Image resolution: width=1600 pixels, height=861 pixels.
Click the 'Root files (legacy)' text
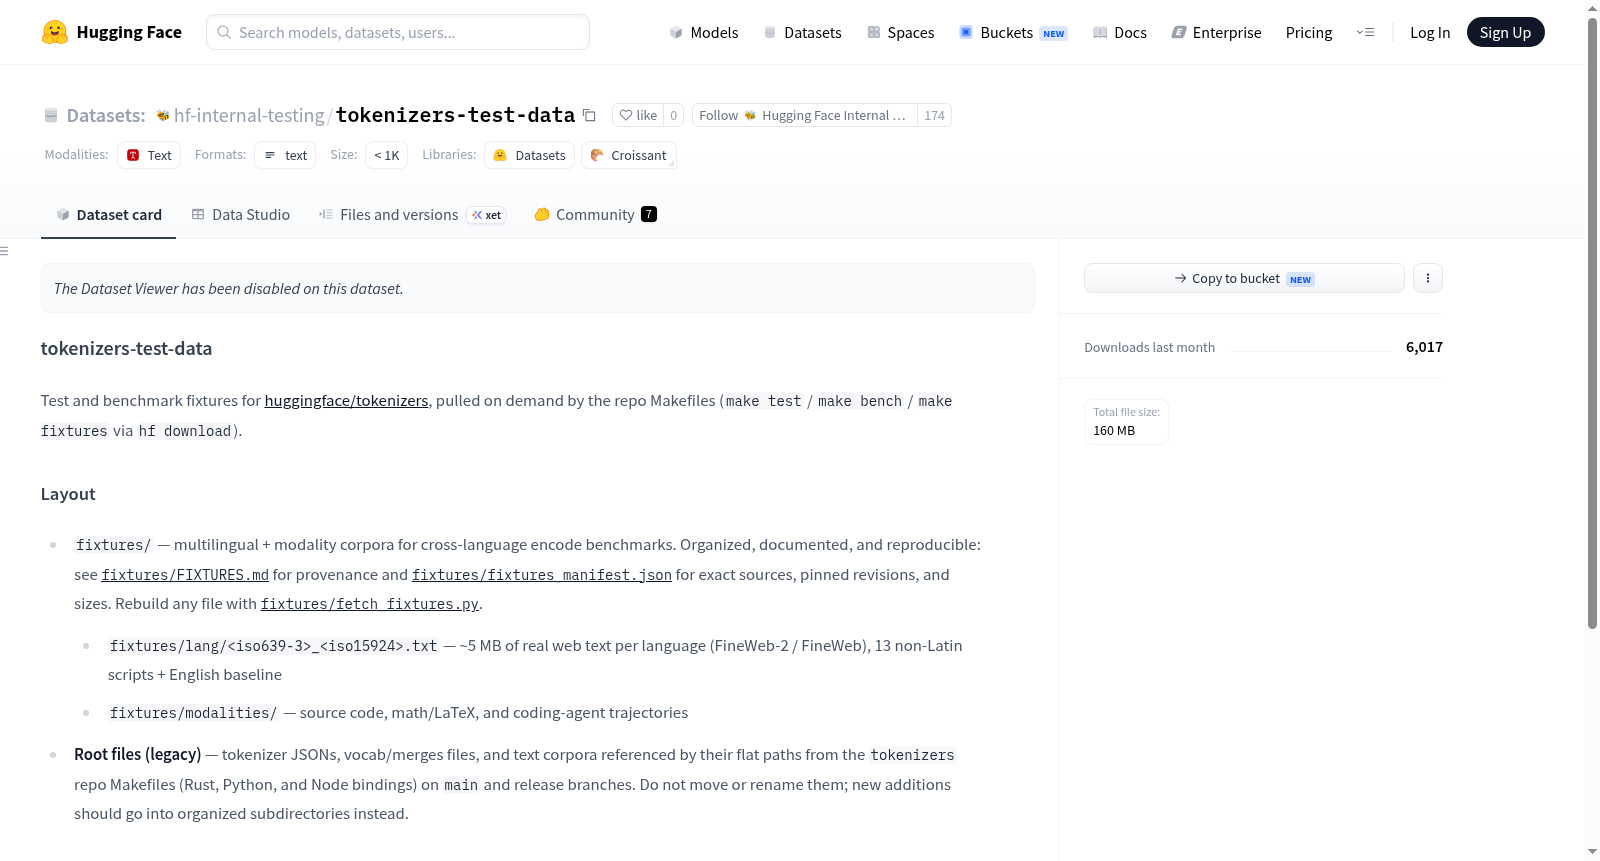pyautogui.click(x=138, y=754)
